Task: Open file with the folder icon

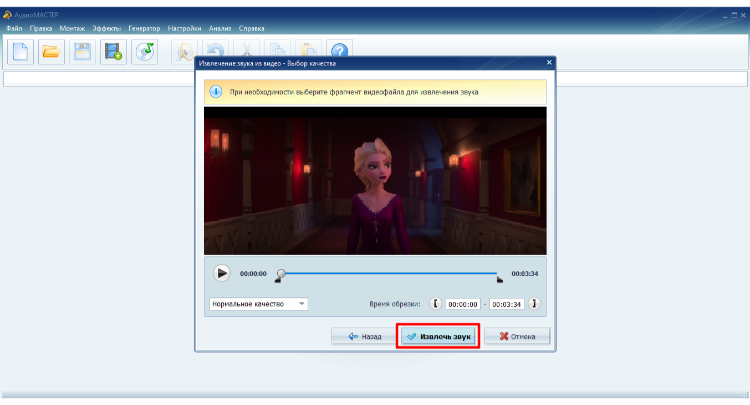Action: tap(51, 52)
